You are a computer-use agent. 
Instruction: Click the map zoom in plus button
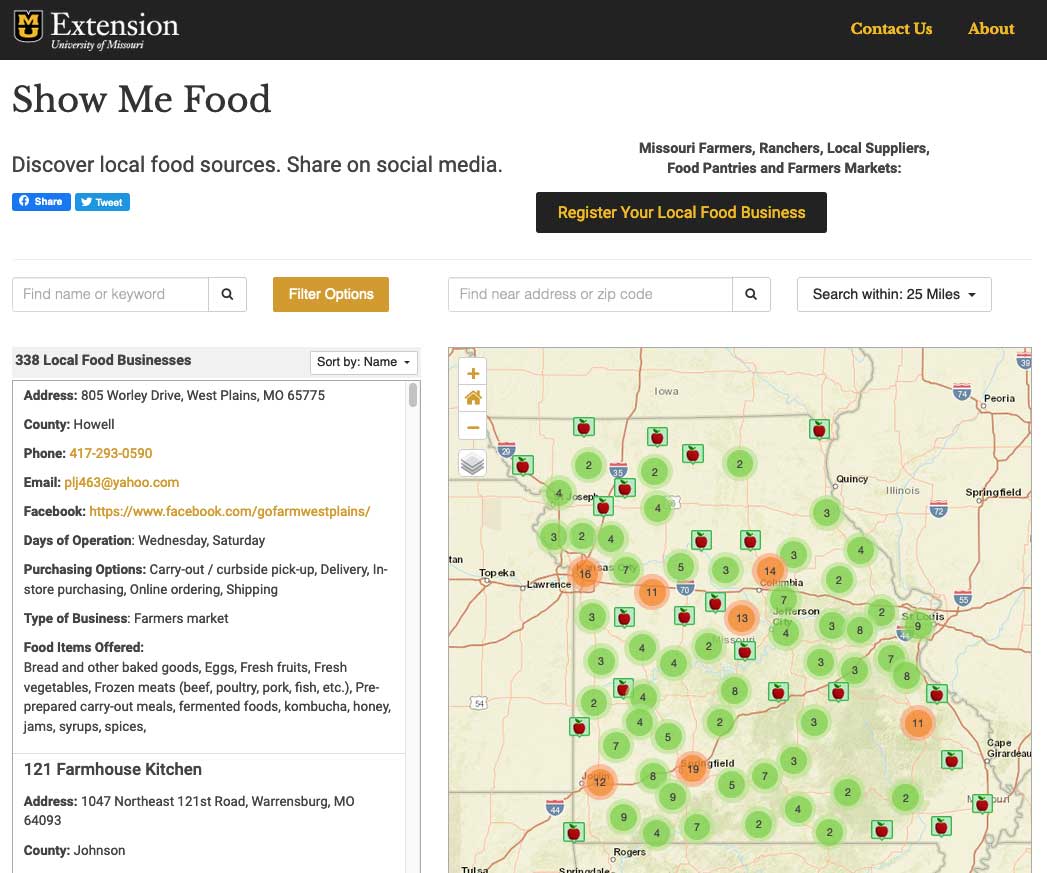[473, 373]
